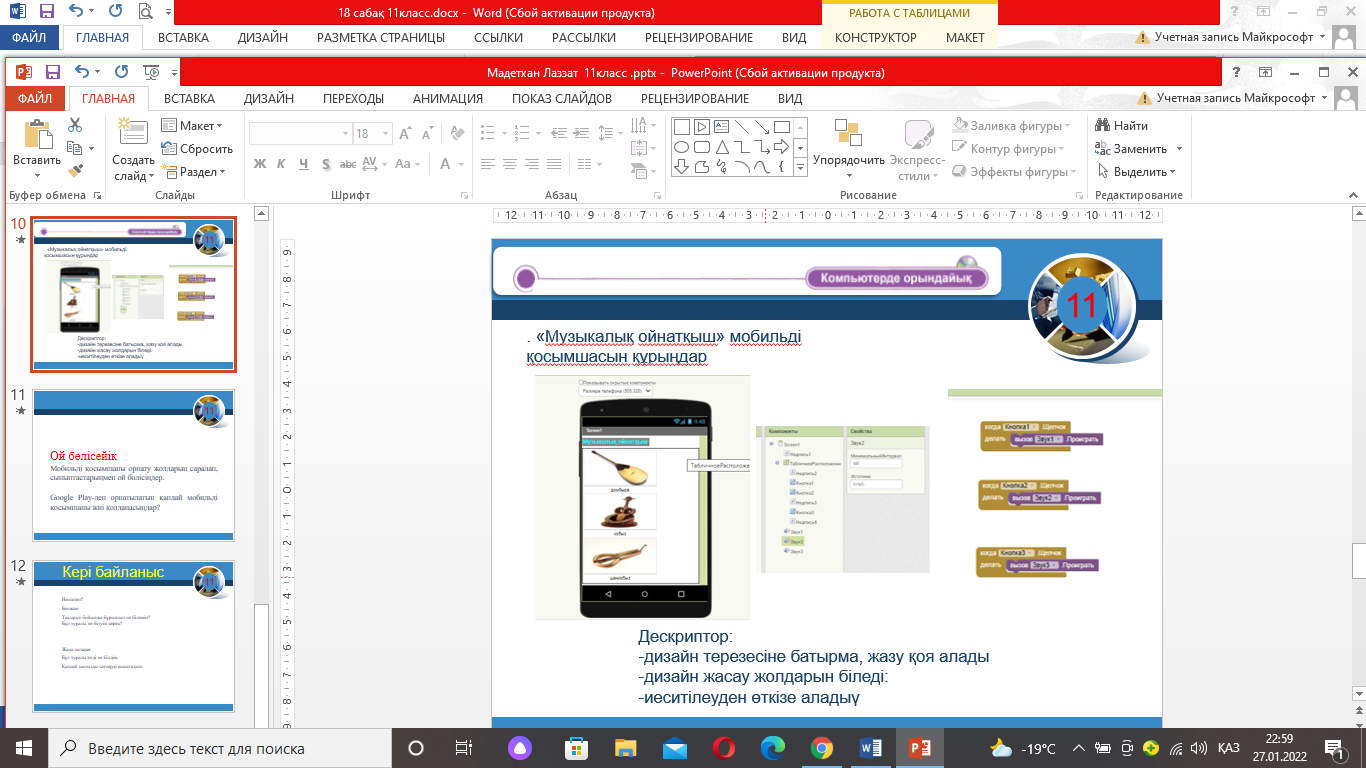
Task: Select the oval shape in gallery
Action: pyautogui.click(x=681, y=147)
